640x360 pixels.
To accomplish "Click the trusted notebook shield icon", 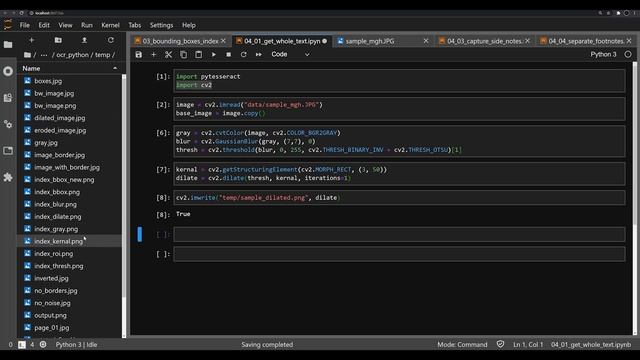I will pos(500,344).
